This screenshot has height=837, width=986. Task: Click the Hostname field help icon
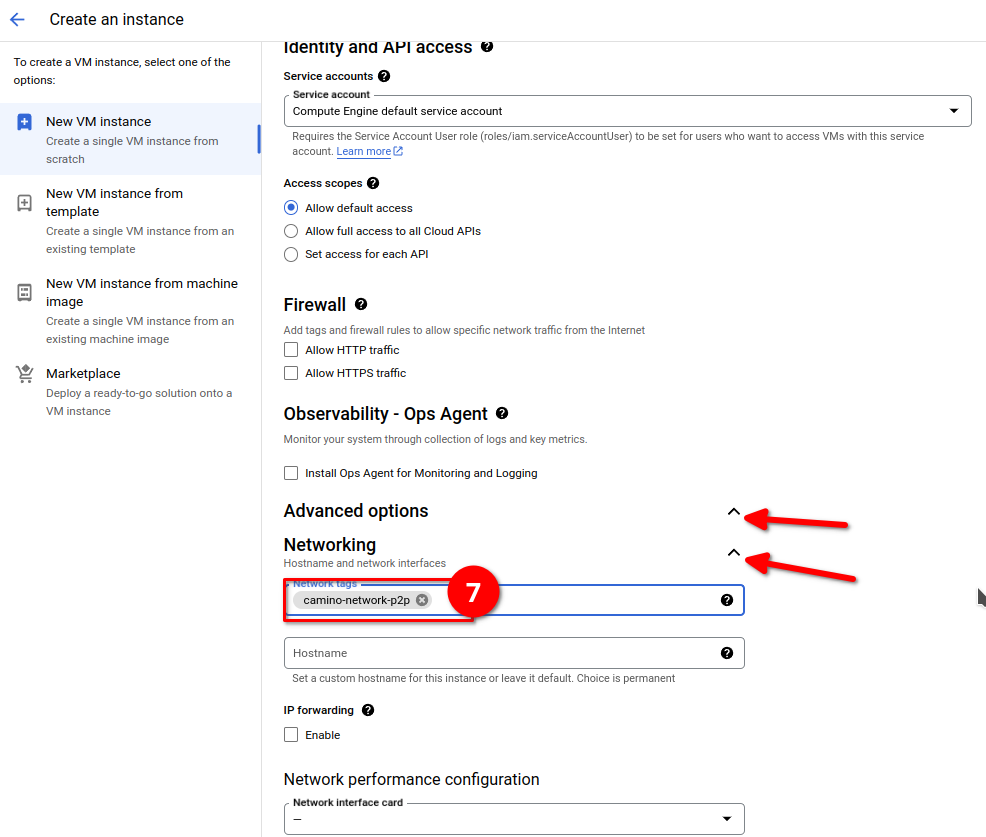point(727,653)
